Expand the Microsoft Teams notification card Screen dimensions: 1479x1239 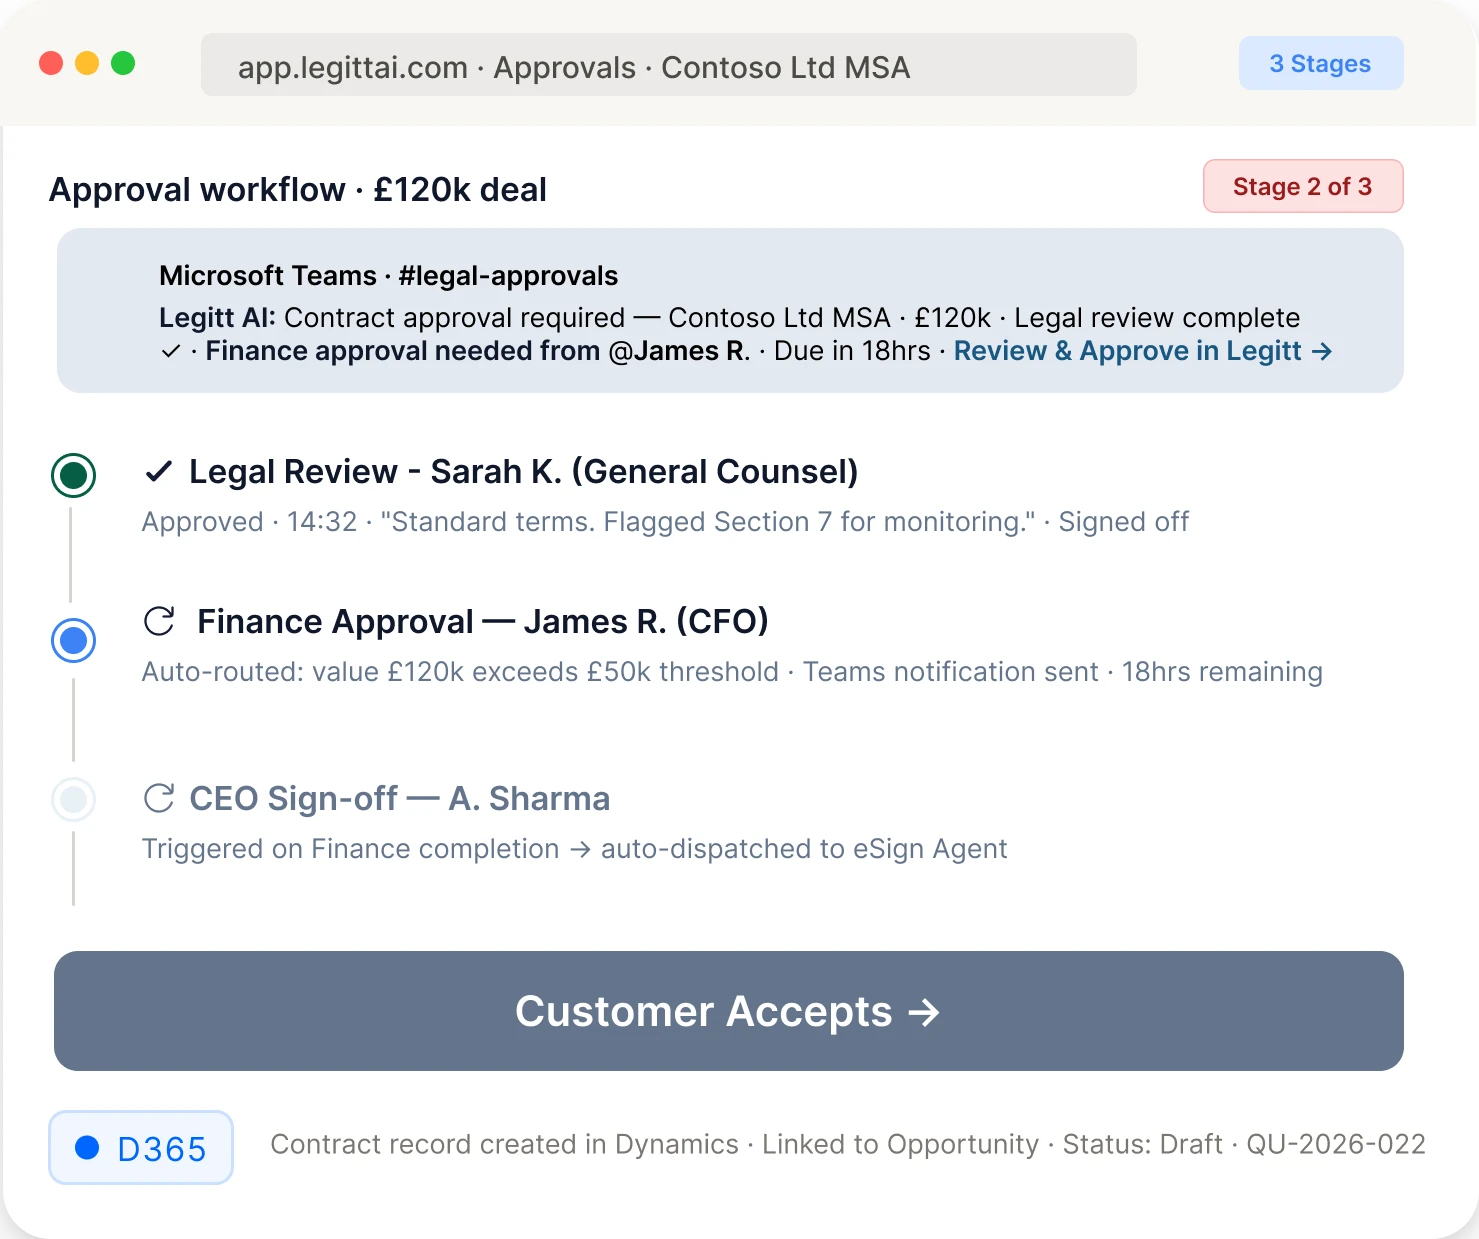coord(728,310)
